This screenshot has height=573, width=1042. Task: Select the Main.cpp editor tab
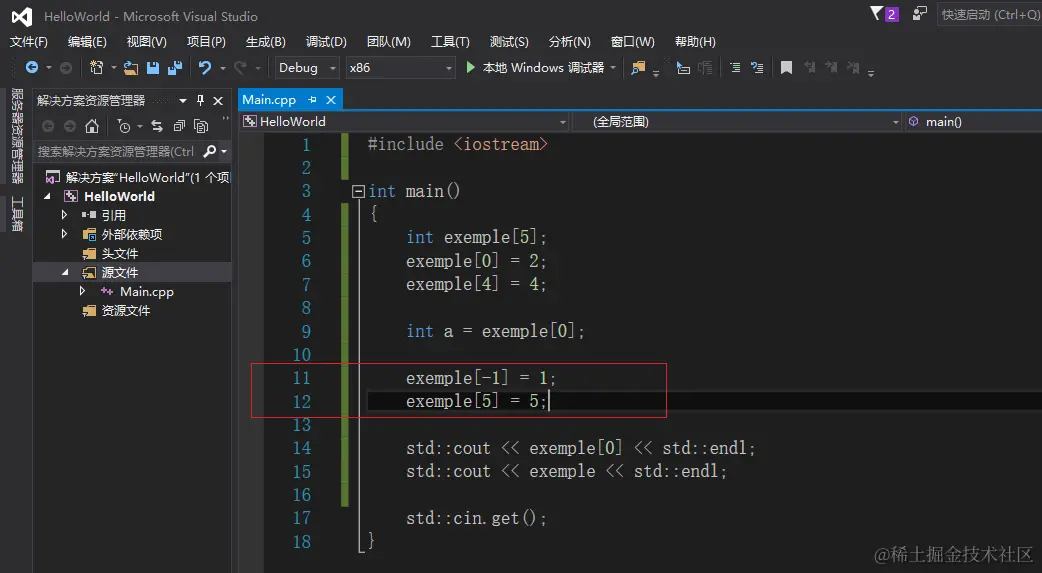click(x=269, y=100)
